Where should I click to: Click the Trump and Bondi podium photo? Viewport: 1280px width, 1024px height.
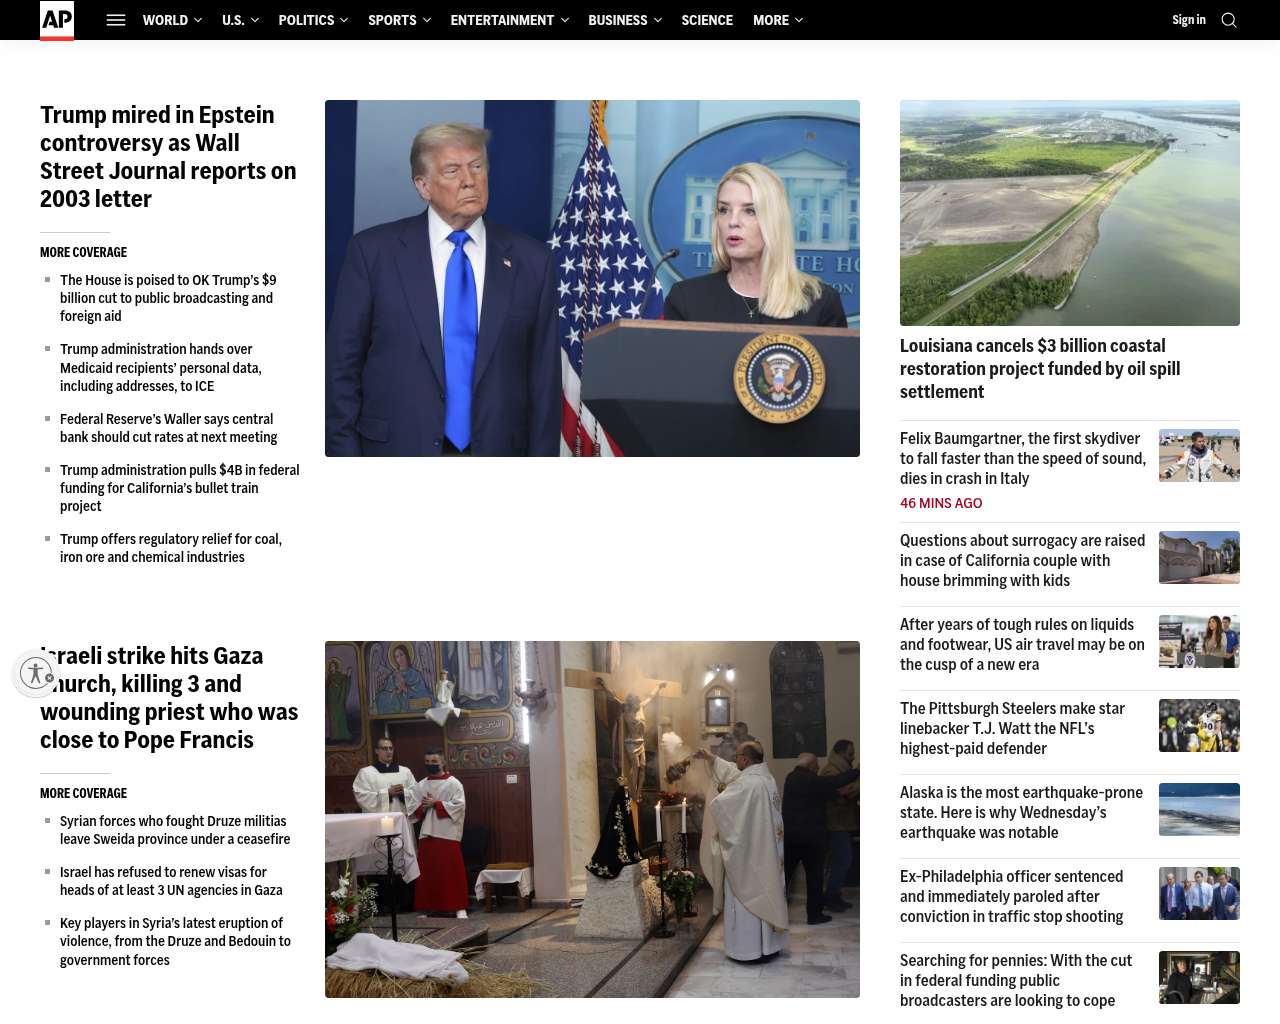point(592,278)
